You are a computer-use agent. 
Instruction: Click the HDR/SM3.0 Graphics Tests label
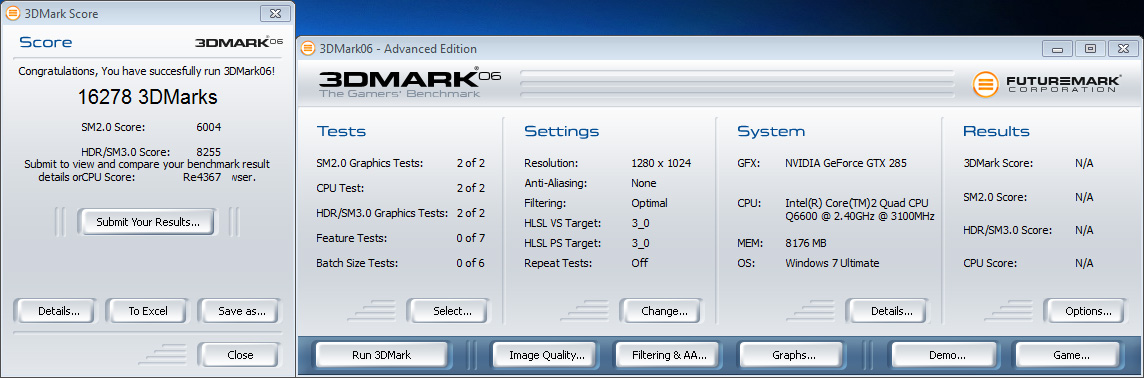382,213
